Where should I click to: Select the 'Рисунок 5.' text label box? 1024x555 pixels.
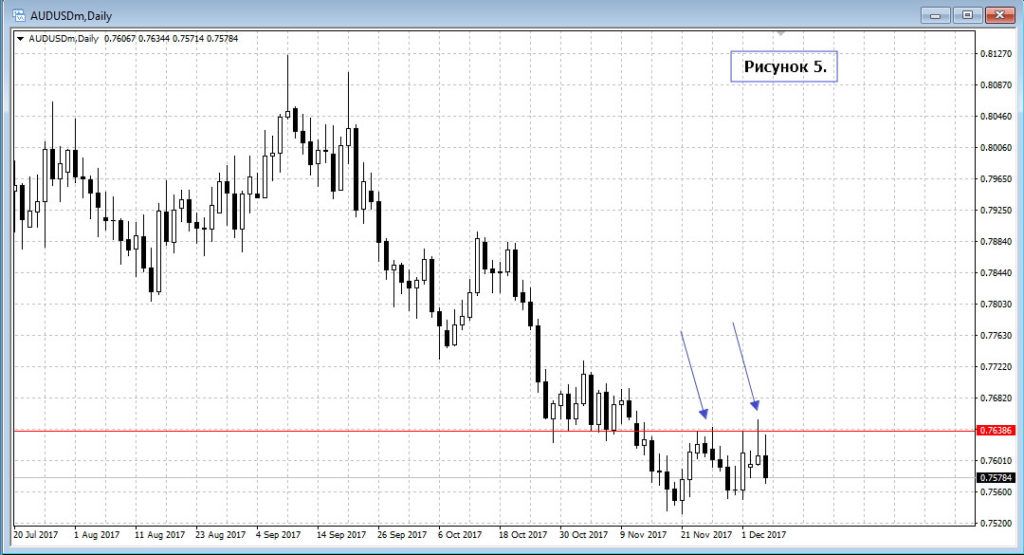click(x=784, y=67)
